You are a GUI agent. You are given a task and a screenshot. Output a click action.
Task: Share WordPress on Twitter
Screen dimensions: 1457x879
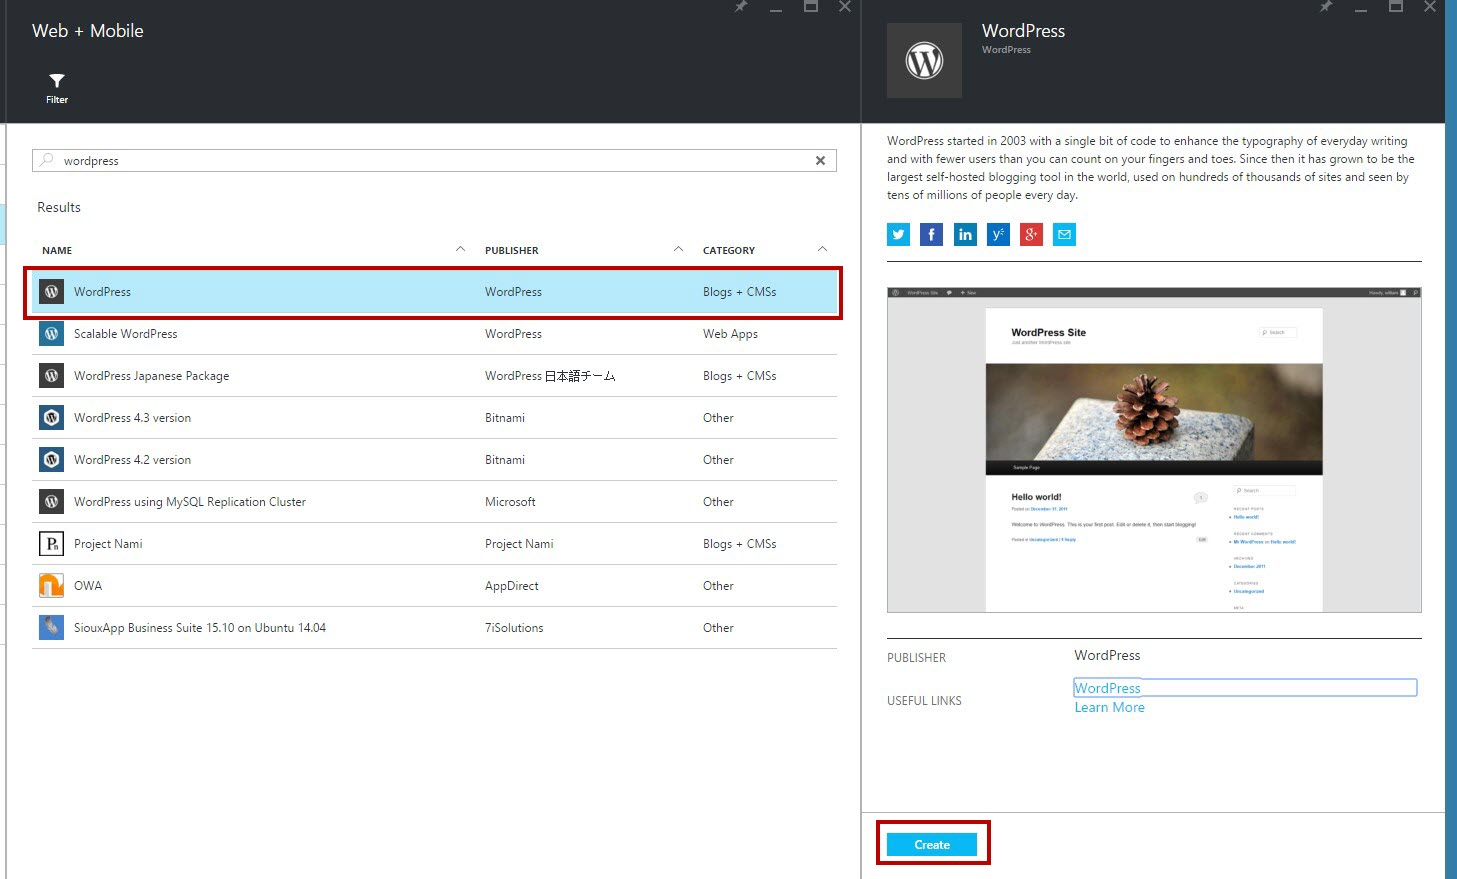(898, 234)
